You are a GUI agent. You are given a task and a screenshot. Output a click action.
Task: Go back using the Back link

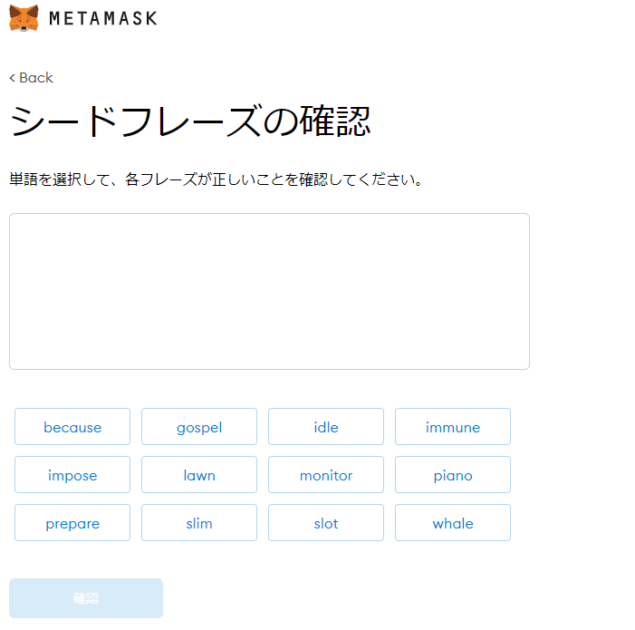[31, 77]
